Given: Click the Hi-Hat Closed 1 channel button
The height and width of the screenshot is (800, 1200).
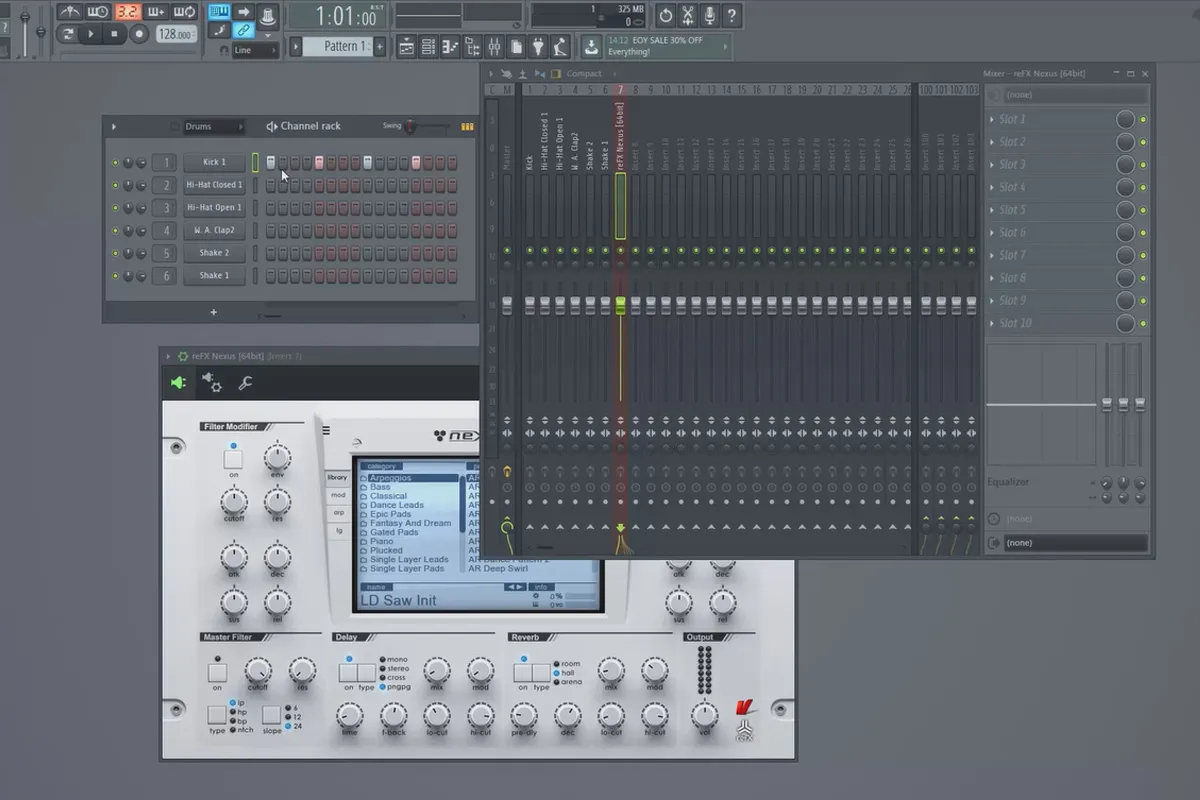Looking at the screenshot, I should pos(214,185).
